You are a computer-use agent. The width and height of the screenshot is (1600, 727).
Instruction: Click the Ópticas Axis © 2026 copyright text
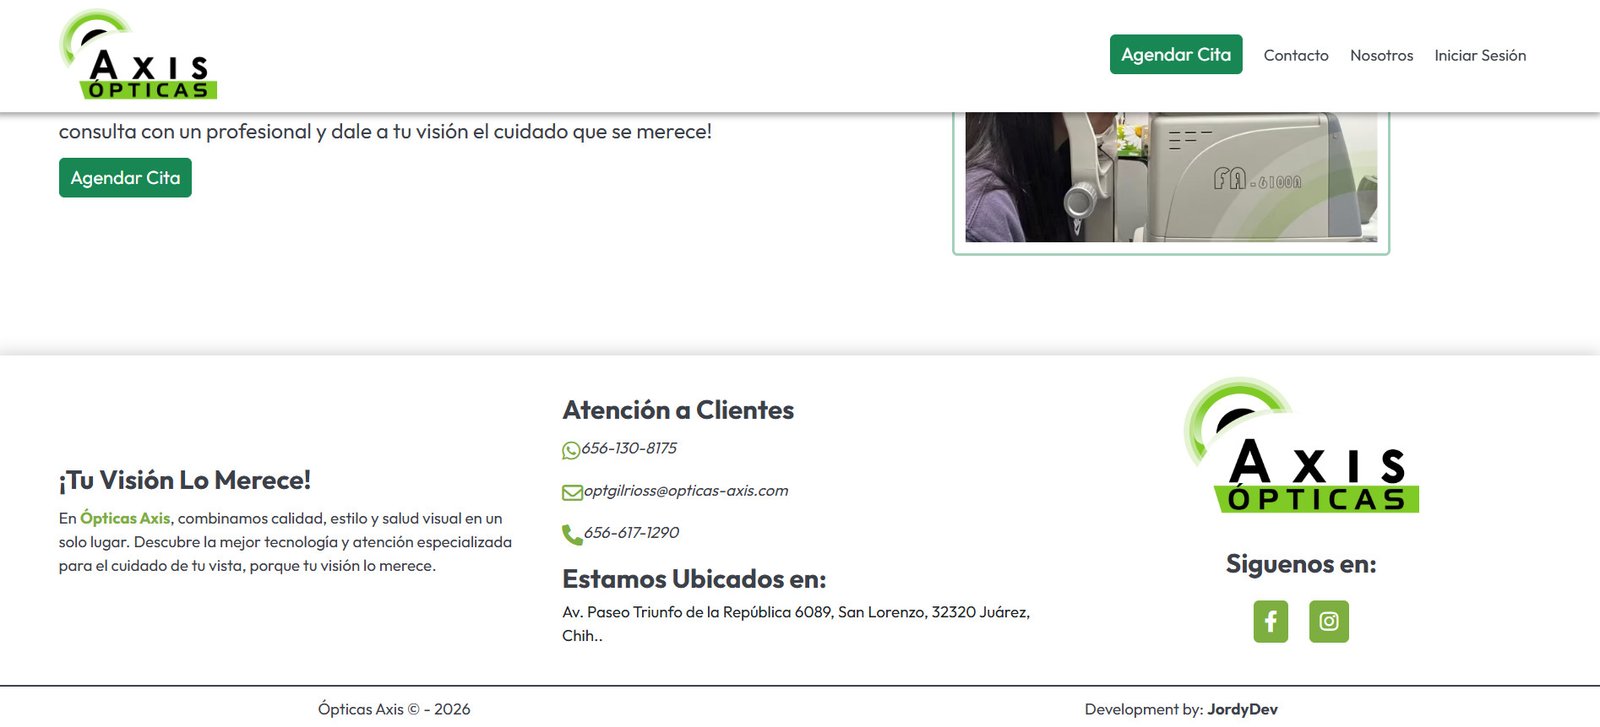[x=394, y=709]
